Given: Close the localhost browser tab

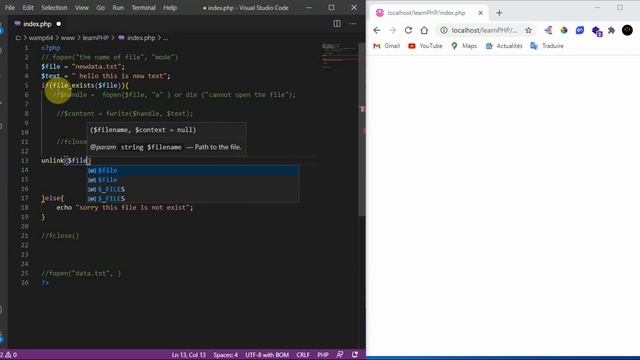Looking at the screenshot, I should click(x=480, y=13).
